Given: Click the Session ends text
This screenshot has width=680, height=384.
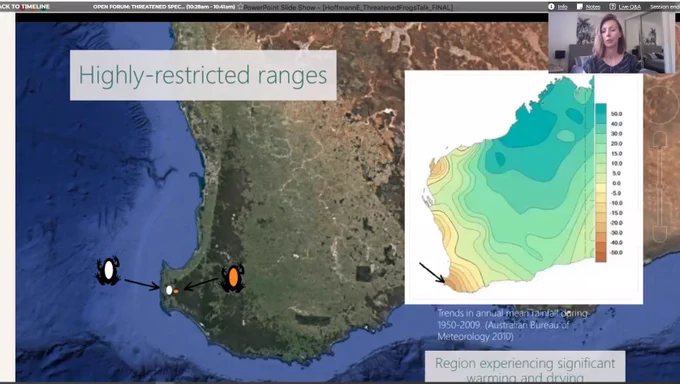Looking at the screenshot, I should point(665,7).
